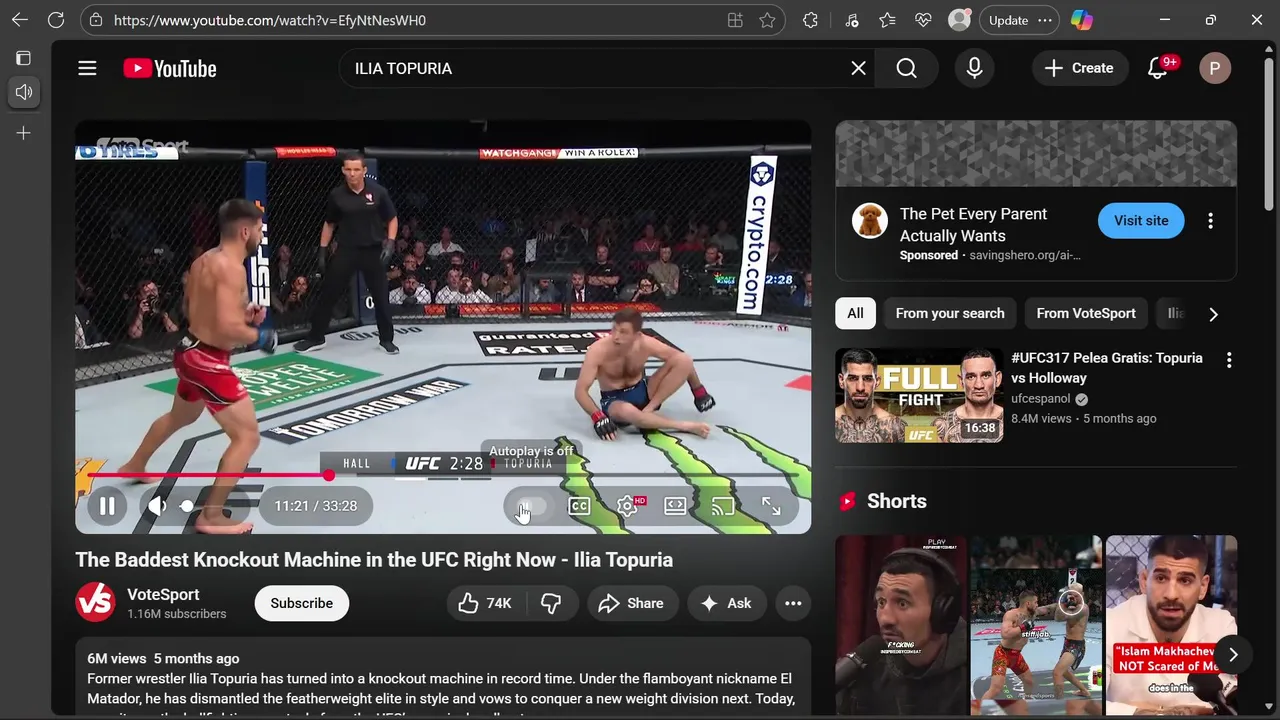The image size is (1280, 720).
Task: Open ad options menu for sponsored card
Action: (1210, 221)
